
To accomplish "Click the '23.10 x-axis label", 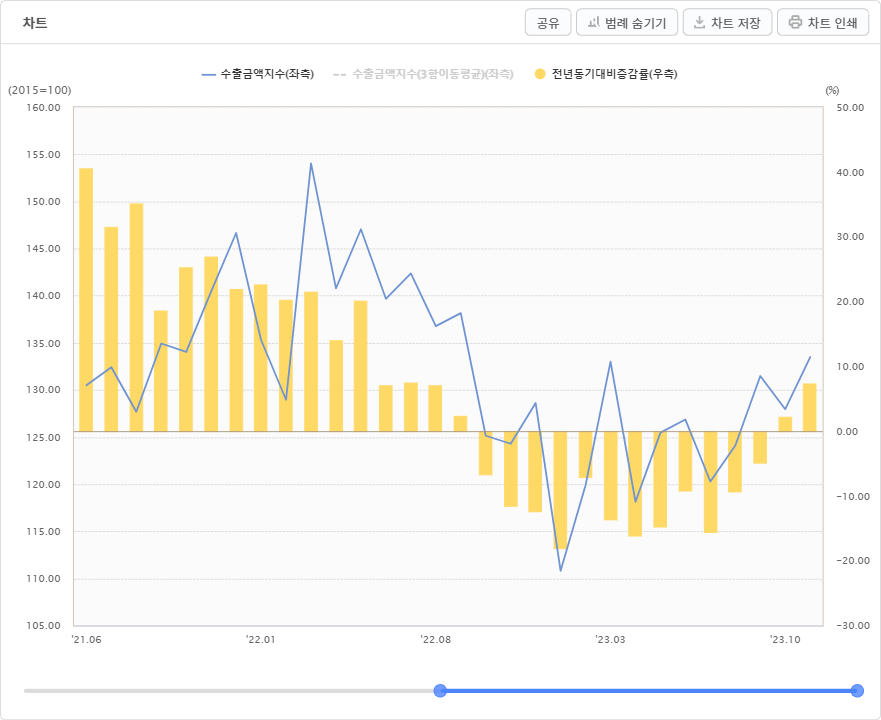I will tap(785, 640).
